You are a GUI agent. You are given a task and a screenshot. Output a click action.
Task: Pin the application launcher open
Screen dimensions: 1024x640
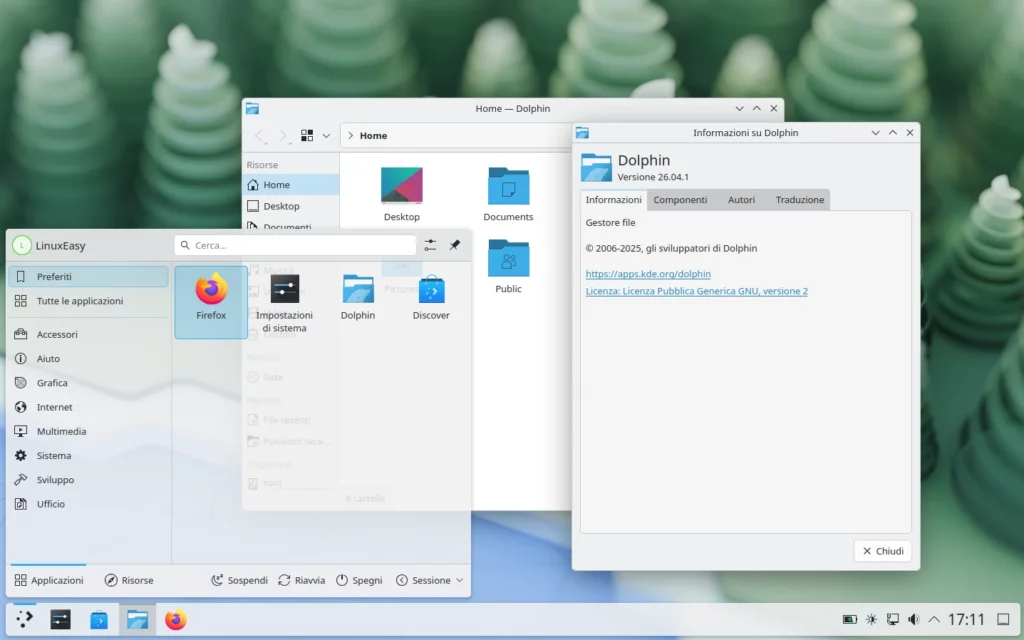pyautogui.click(x=455, y=246)
